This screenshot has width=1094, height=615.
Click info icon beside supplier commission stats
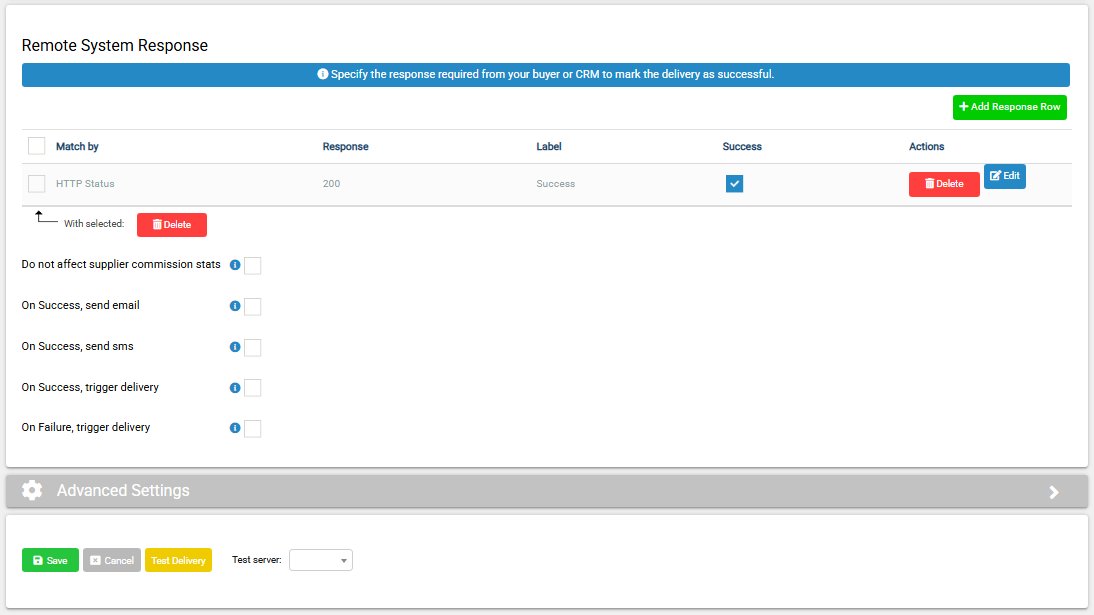click(x=235, y=265)
